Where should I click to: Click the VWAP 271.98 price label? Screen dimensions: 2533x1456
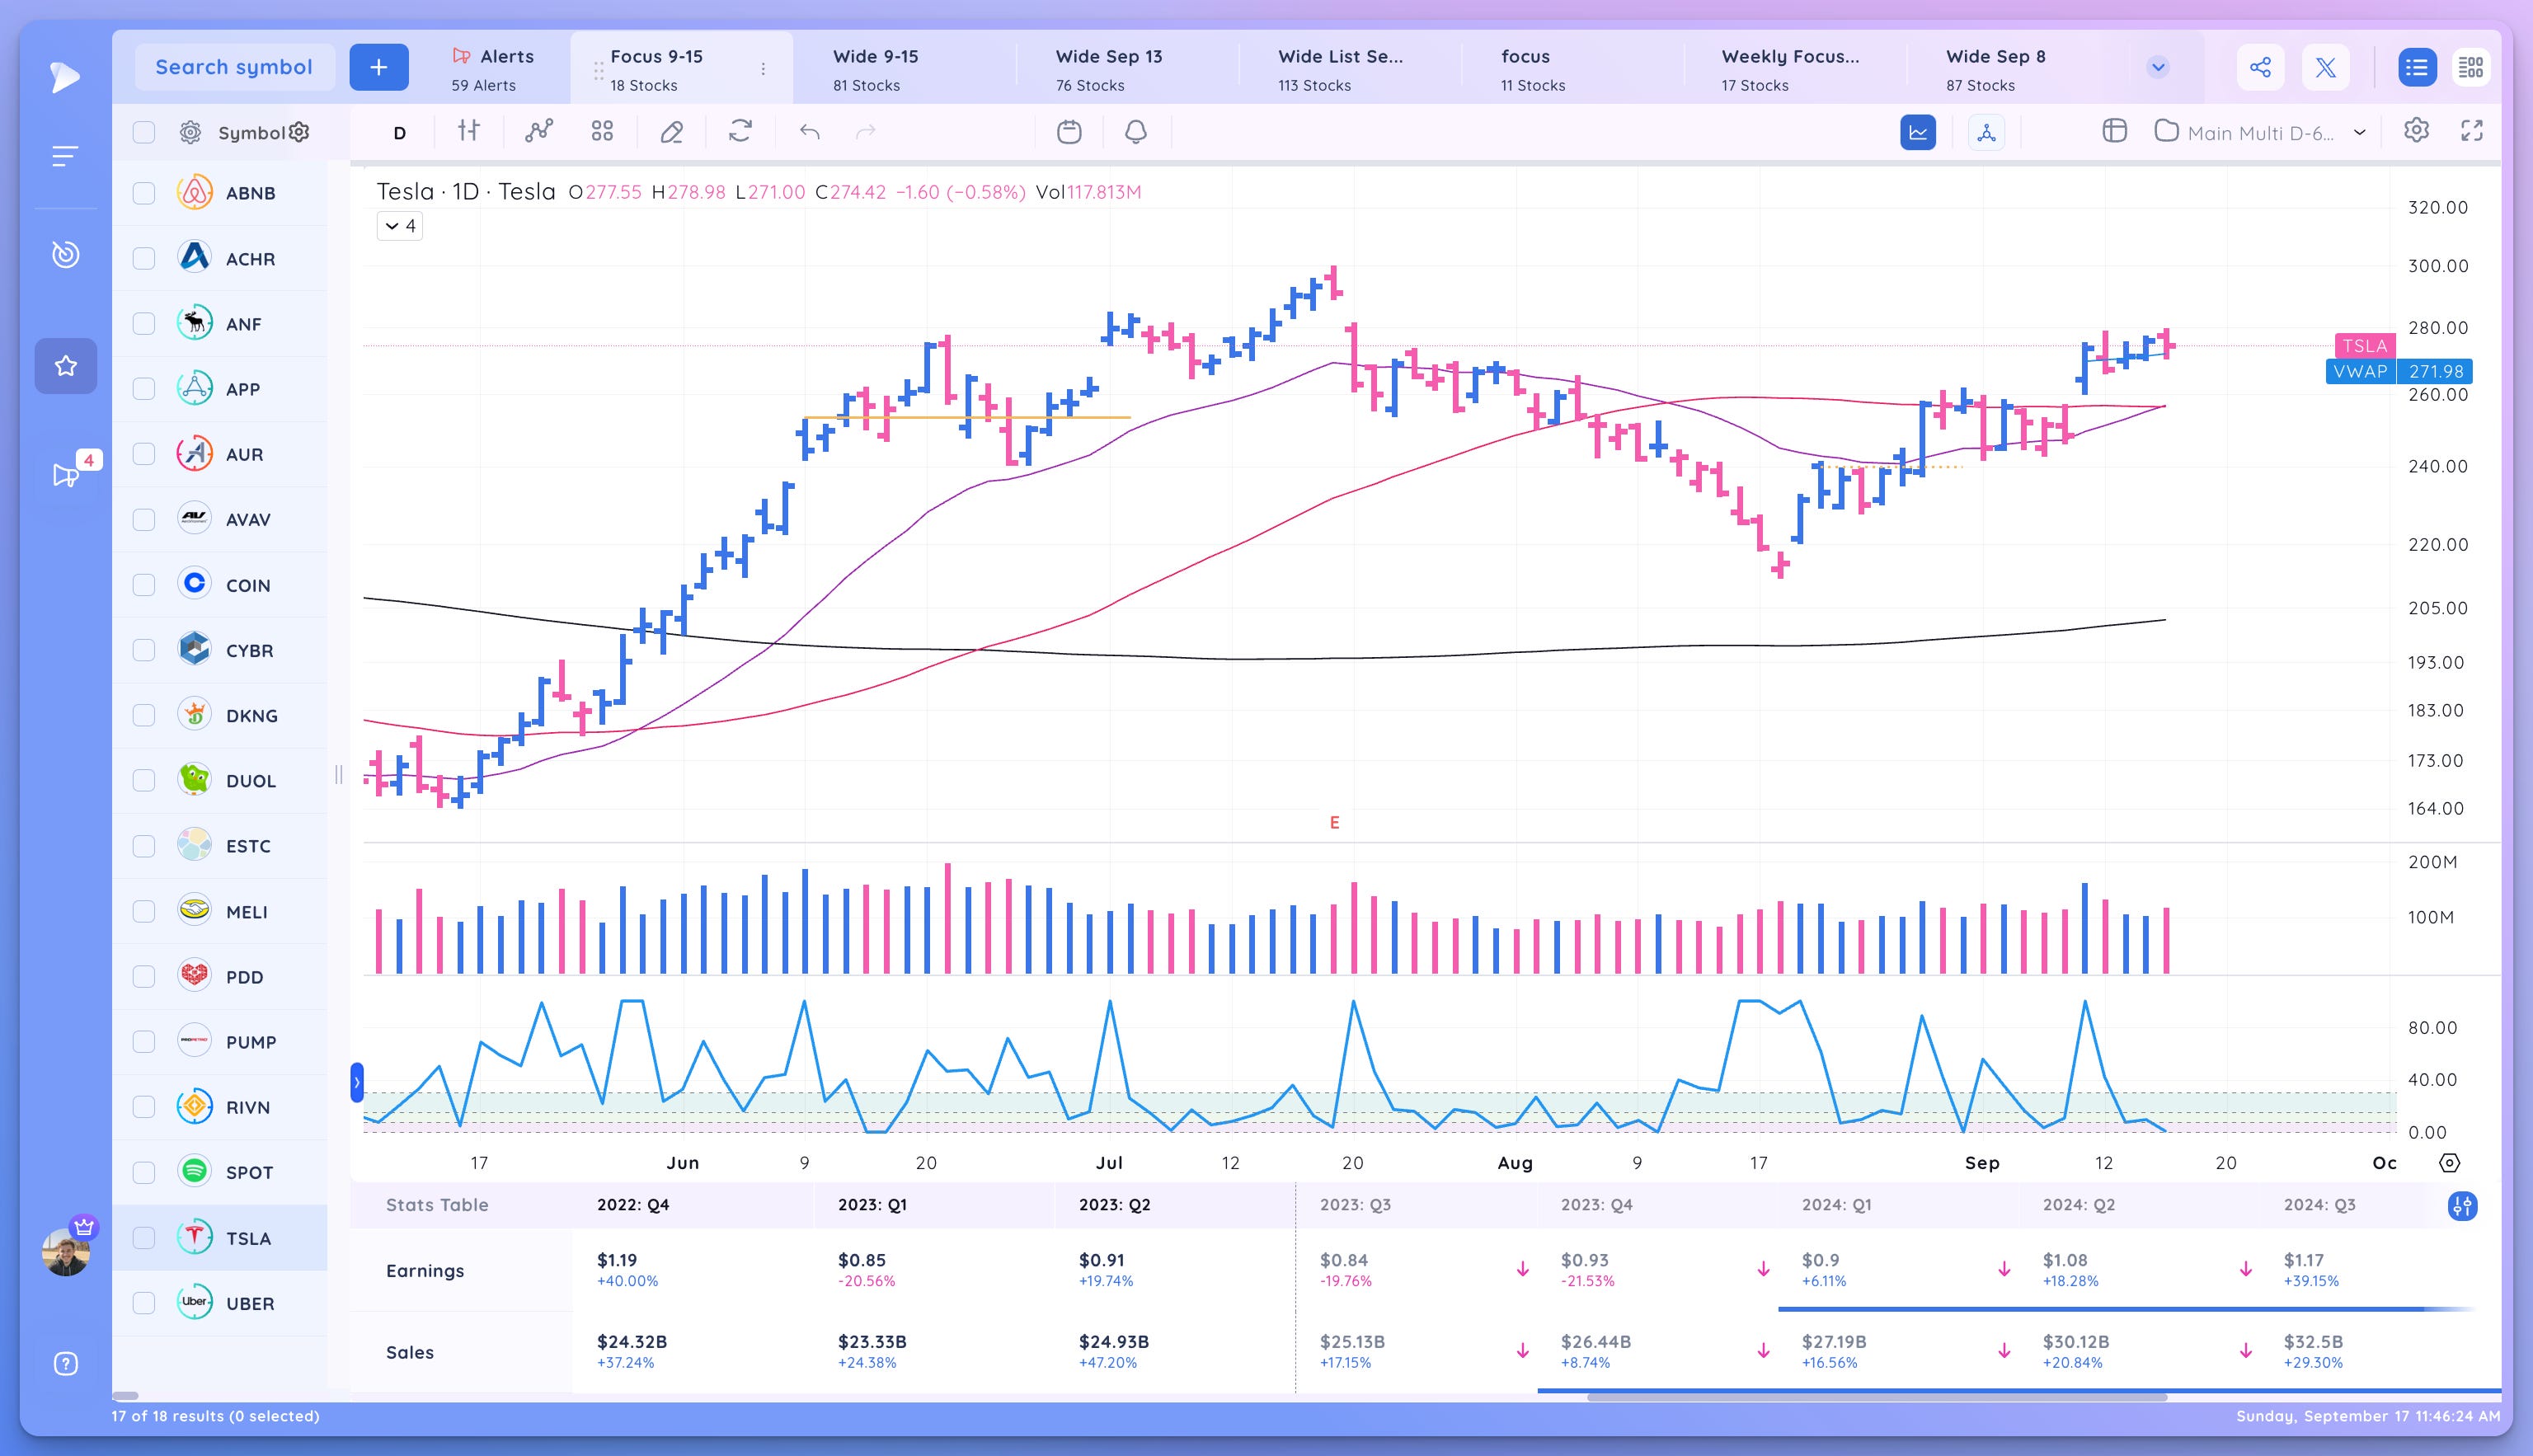point(2399,372)
